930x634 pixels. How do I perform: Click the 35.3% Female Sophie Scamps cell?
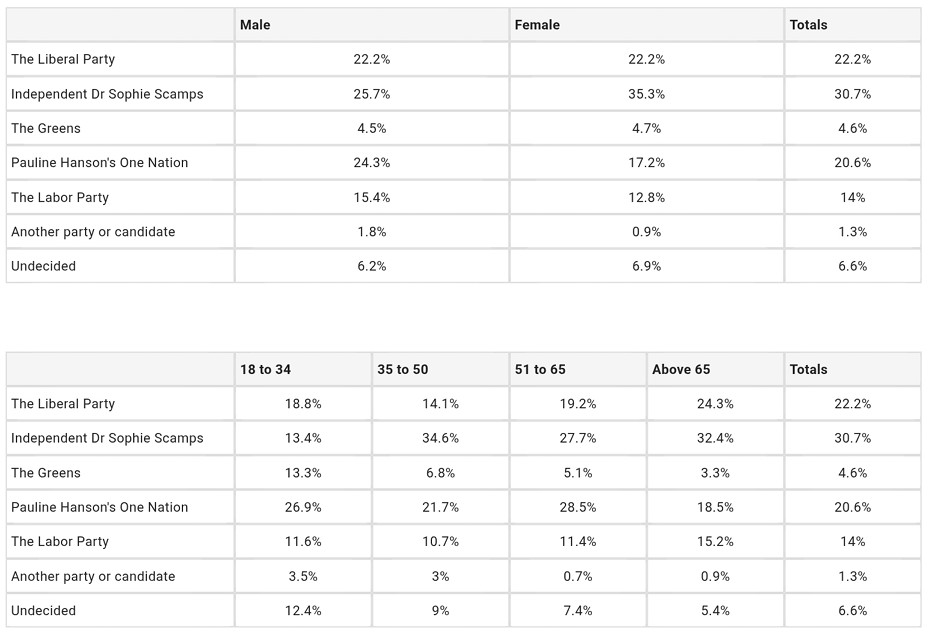pos(646,94)
